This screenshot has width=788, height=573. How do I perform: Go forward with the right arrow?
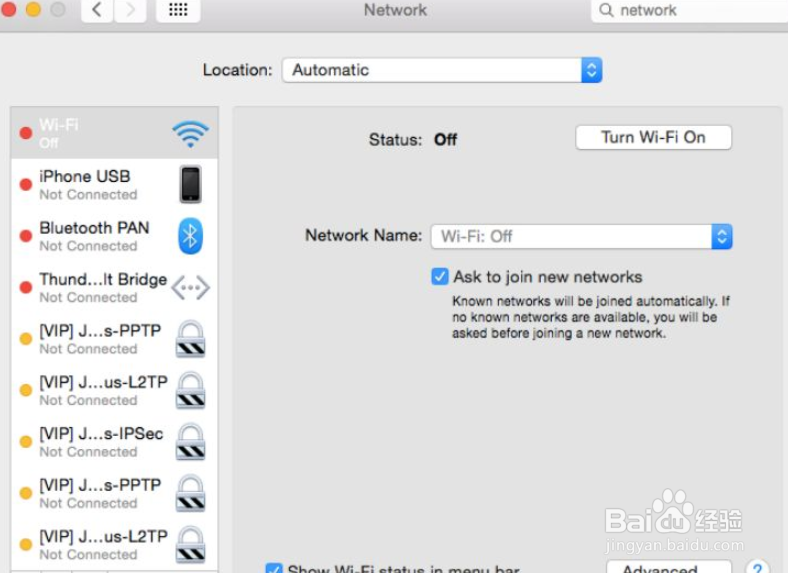(x=130, y=10)
